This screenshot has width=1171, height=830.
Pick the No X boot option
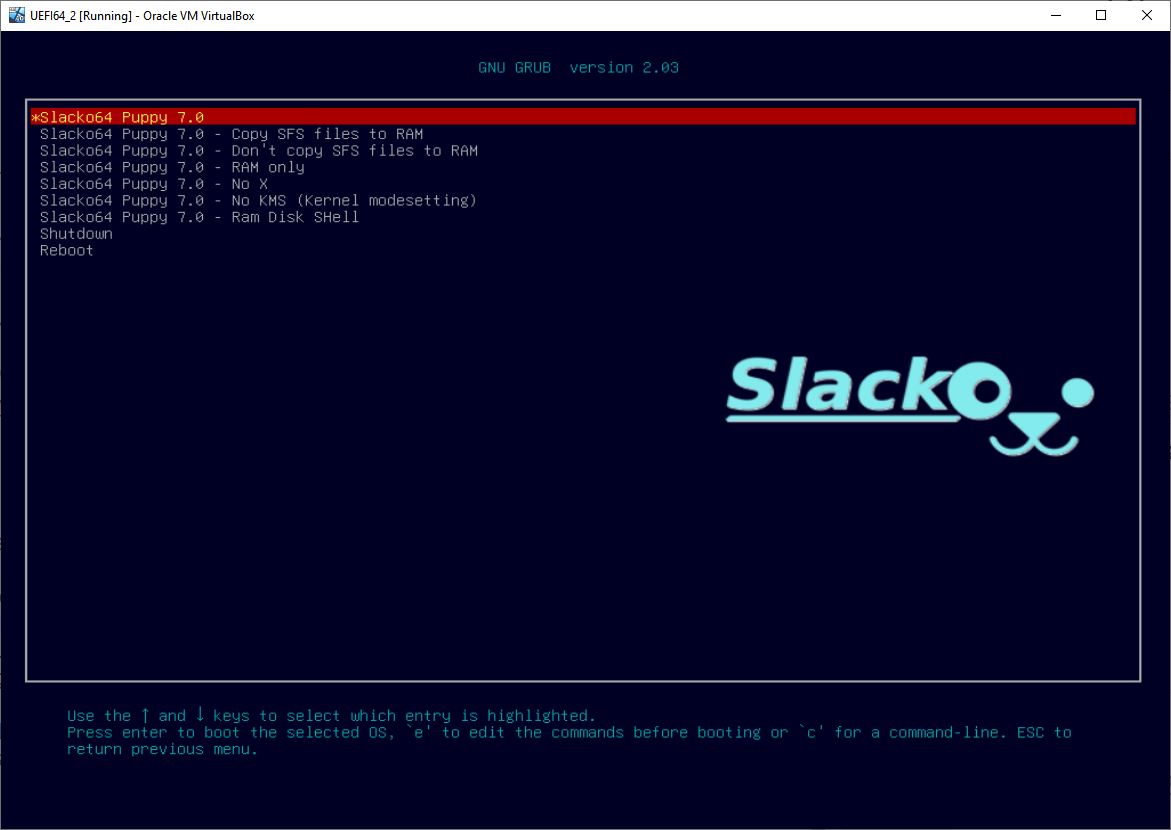(153, 184)
